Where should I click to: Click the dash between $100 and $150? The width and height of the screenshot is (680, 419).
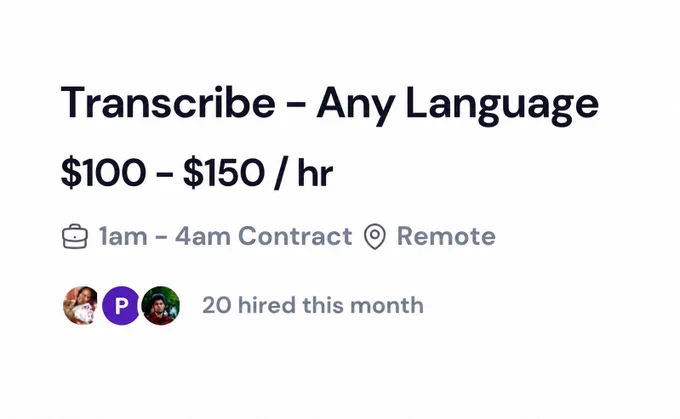[x=164, y=175]
